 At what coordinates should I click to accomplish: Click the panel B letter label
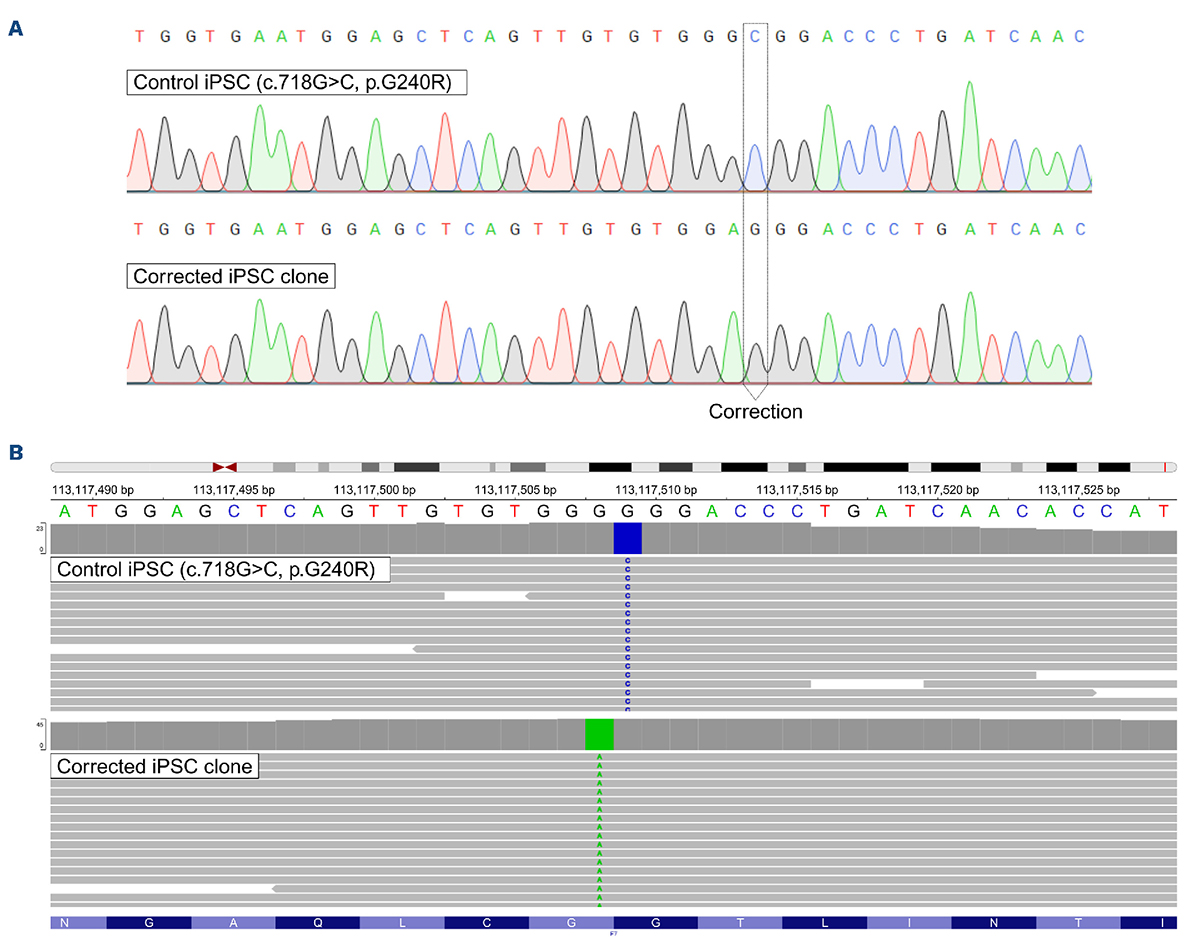pyautogui.click(x=15, y=452)
